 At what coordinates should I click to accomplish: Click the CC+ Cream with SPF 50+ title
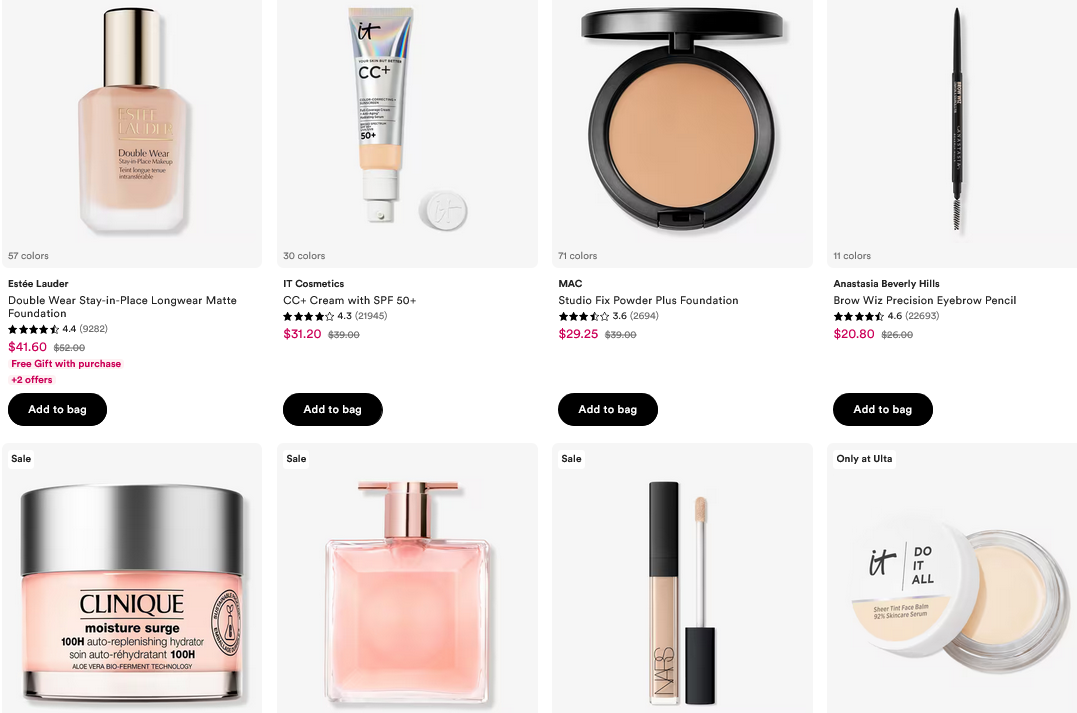pos(350,300)
